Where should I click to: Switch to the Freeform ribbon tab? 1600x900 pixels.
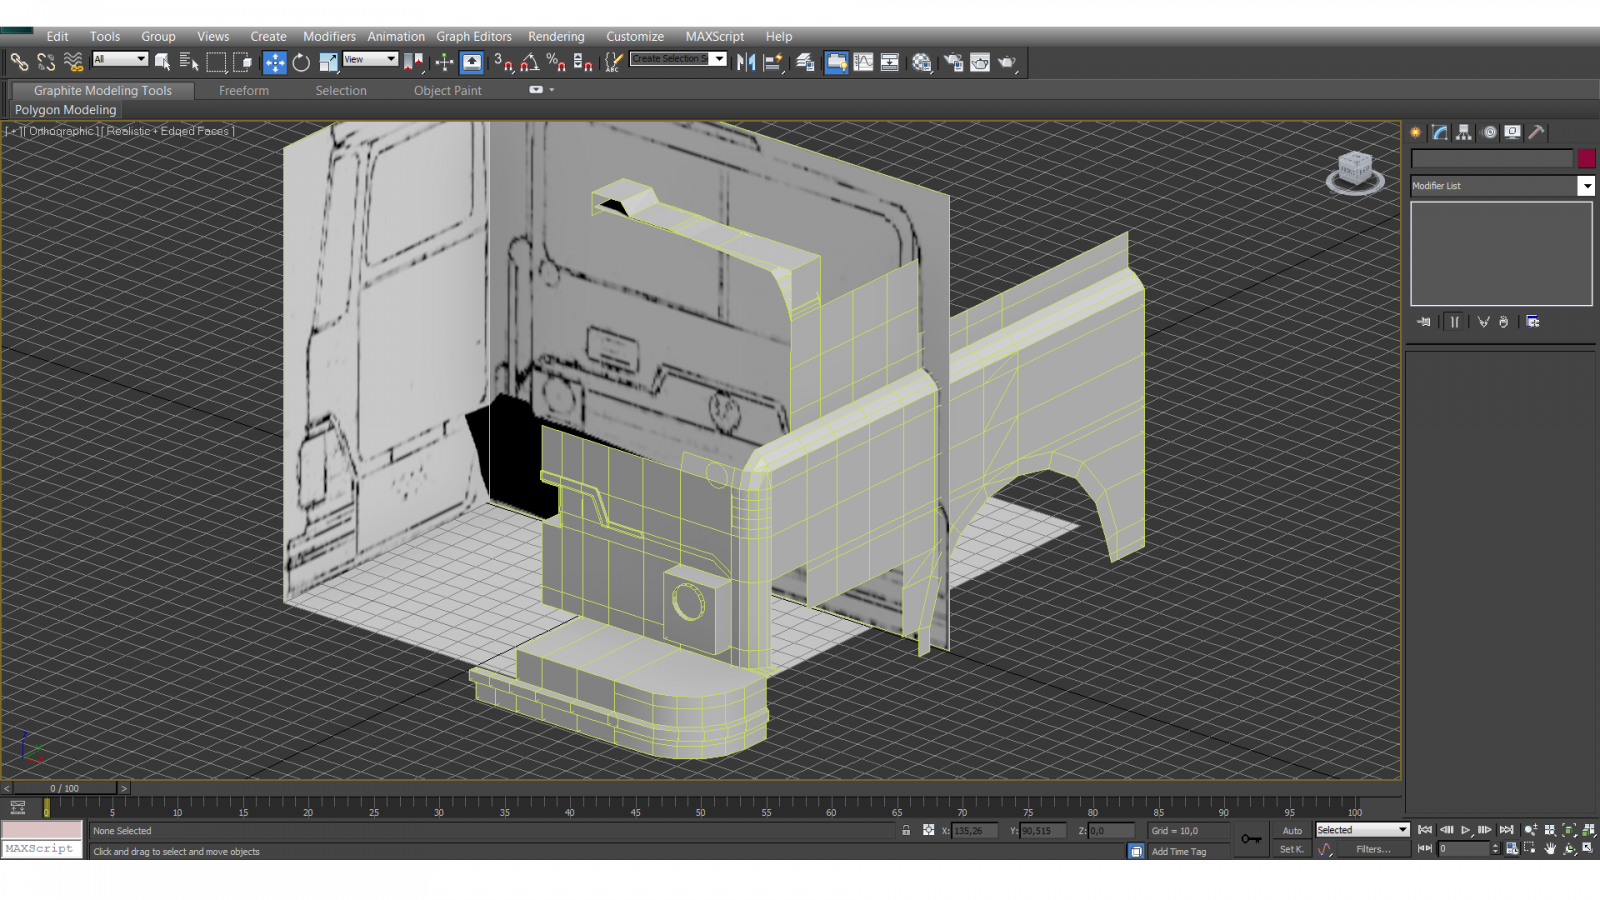(x=244, y=91)
